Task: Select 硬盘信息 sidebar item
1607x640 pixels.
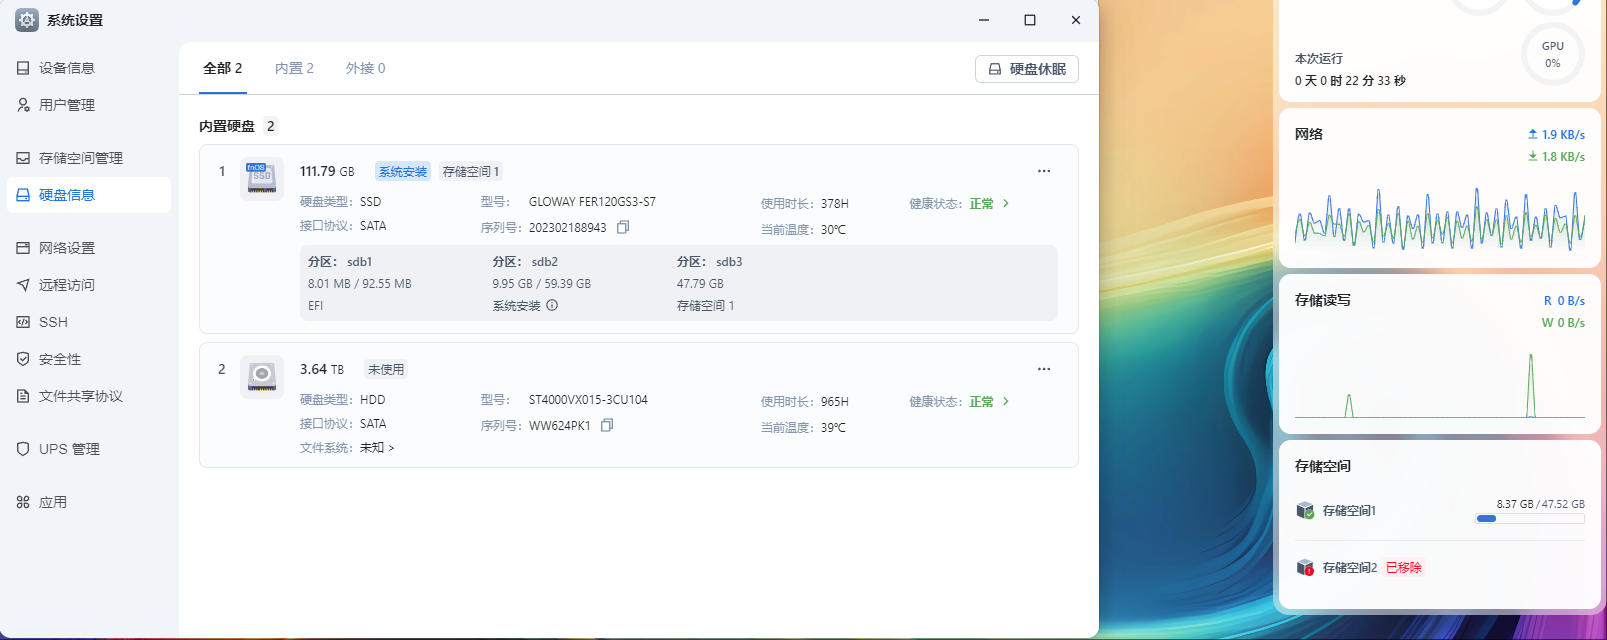Action: tap(88, 195)
